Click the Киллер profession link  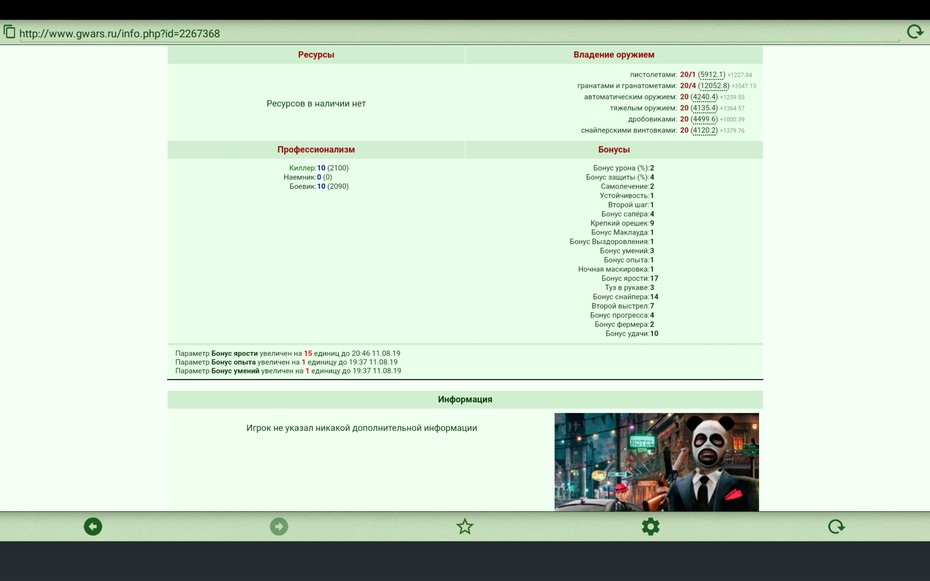302,168
